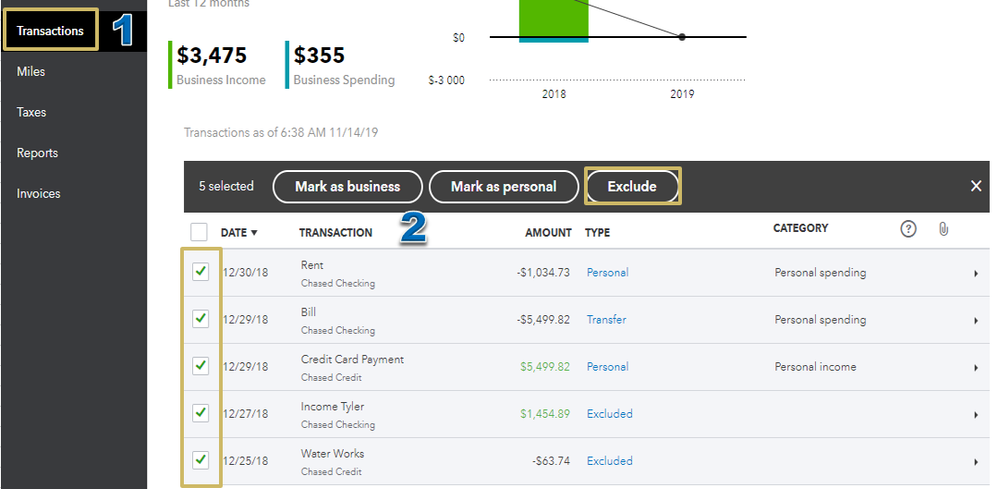
Task: Uncheck the Income Tyler transaction checkbox
Action: pos(201,413)
